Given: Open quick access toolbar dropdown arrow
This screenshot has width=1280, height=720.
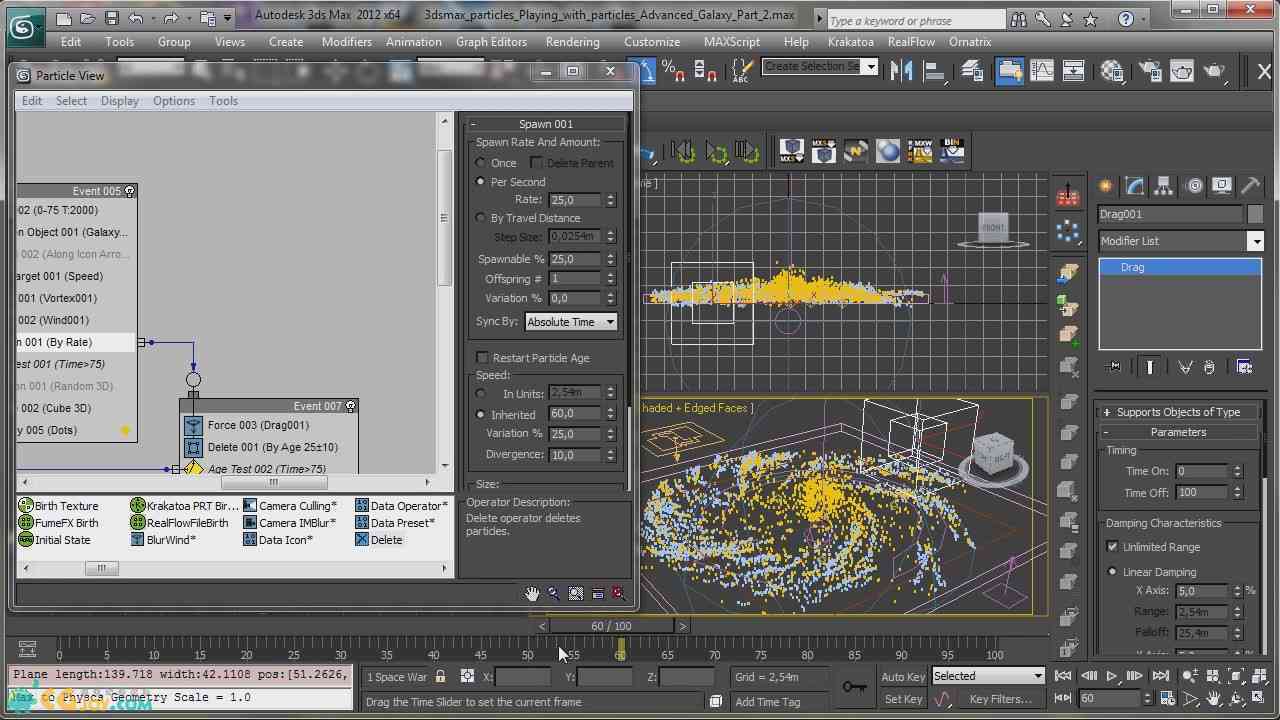Looking at the screenshot, I should 228,18.
